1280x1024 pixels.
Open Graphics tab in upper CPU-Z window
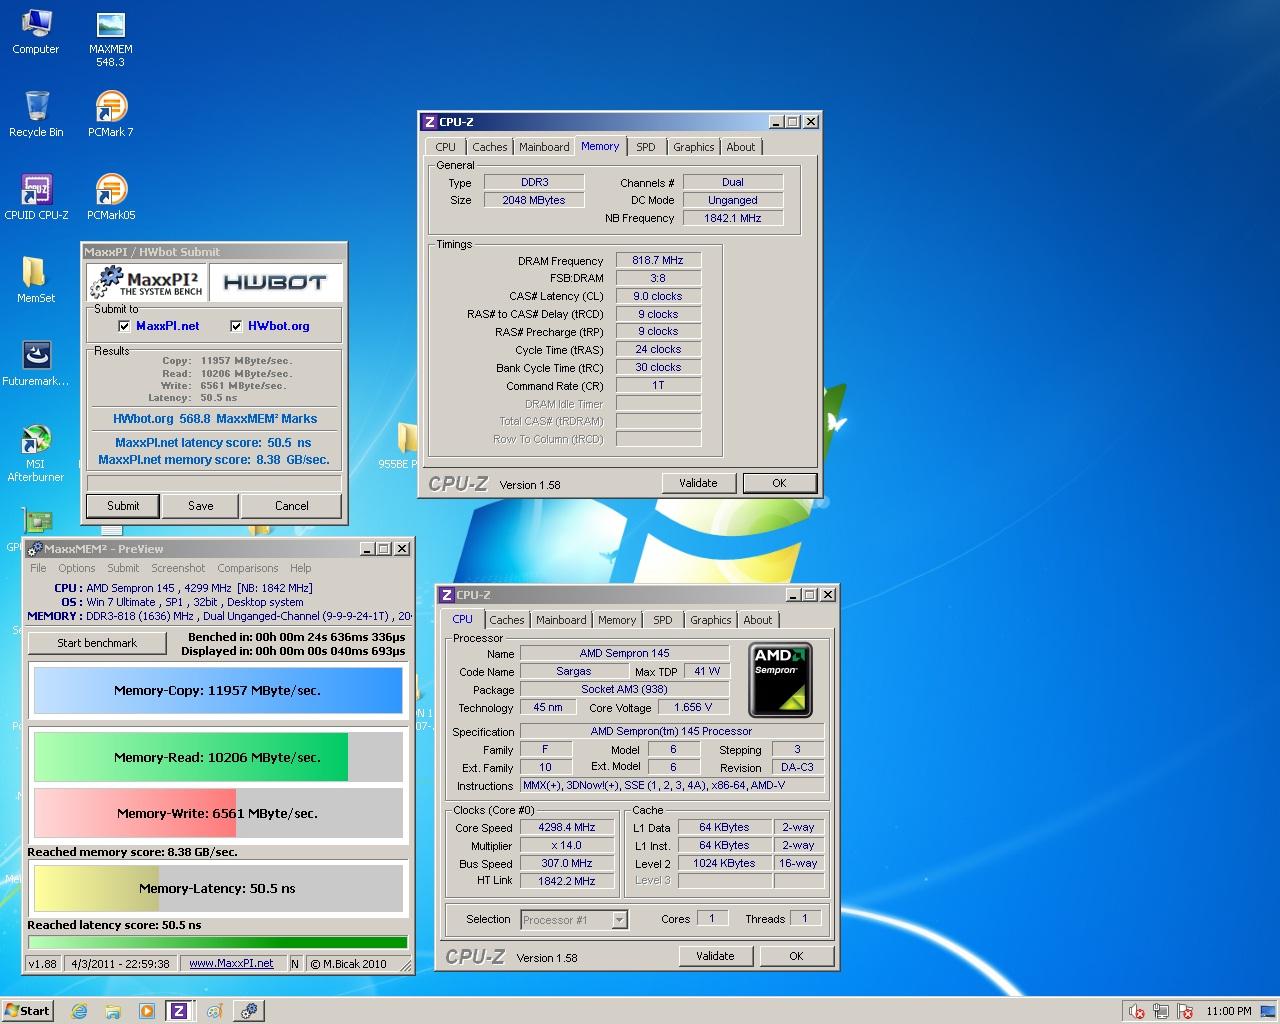693,147
